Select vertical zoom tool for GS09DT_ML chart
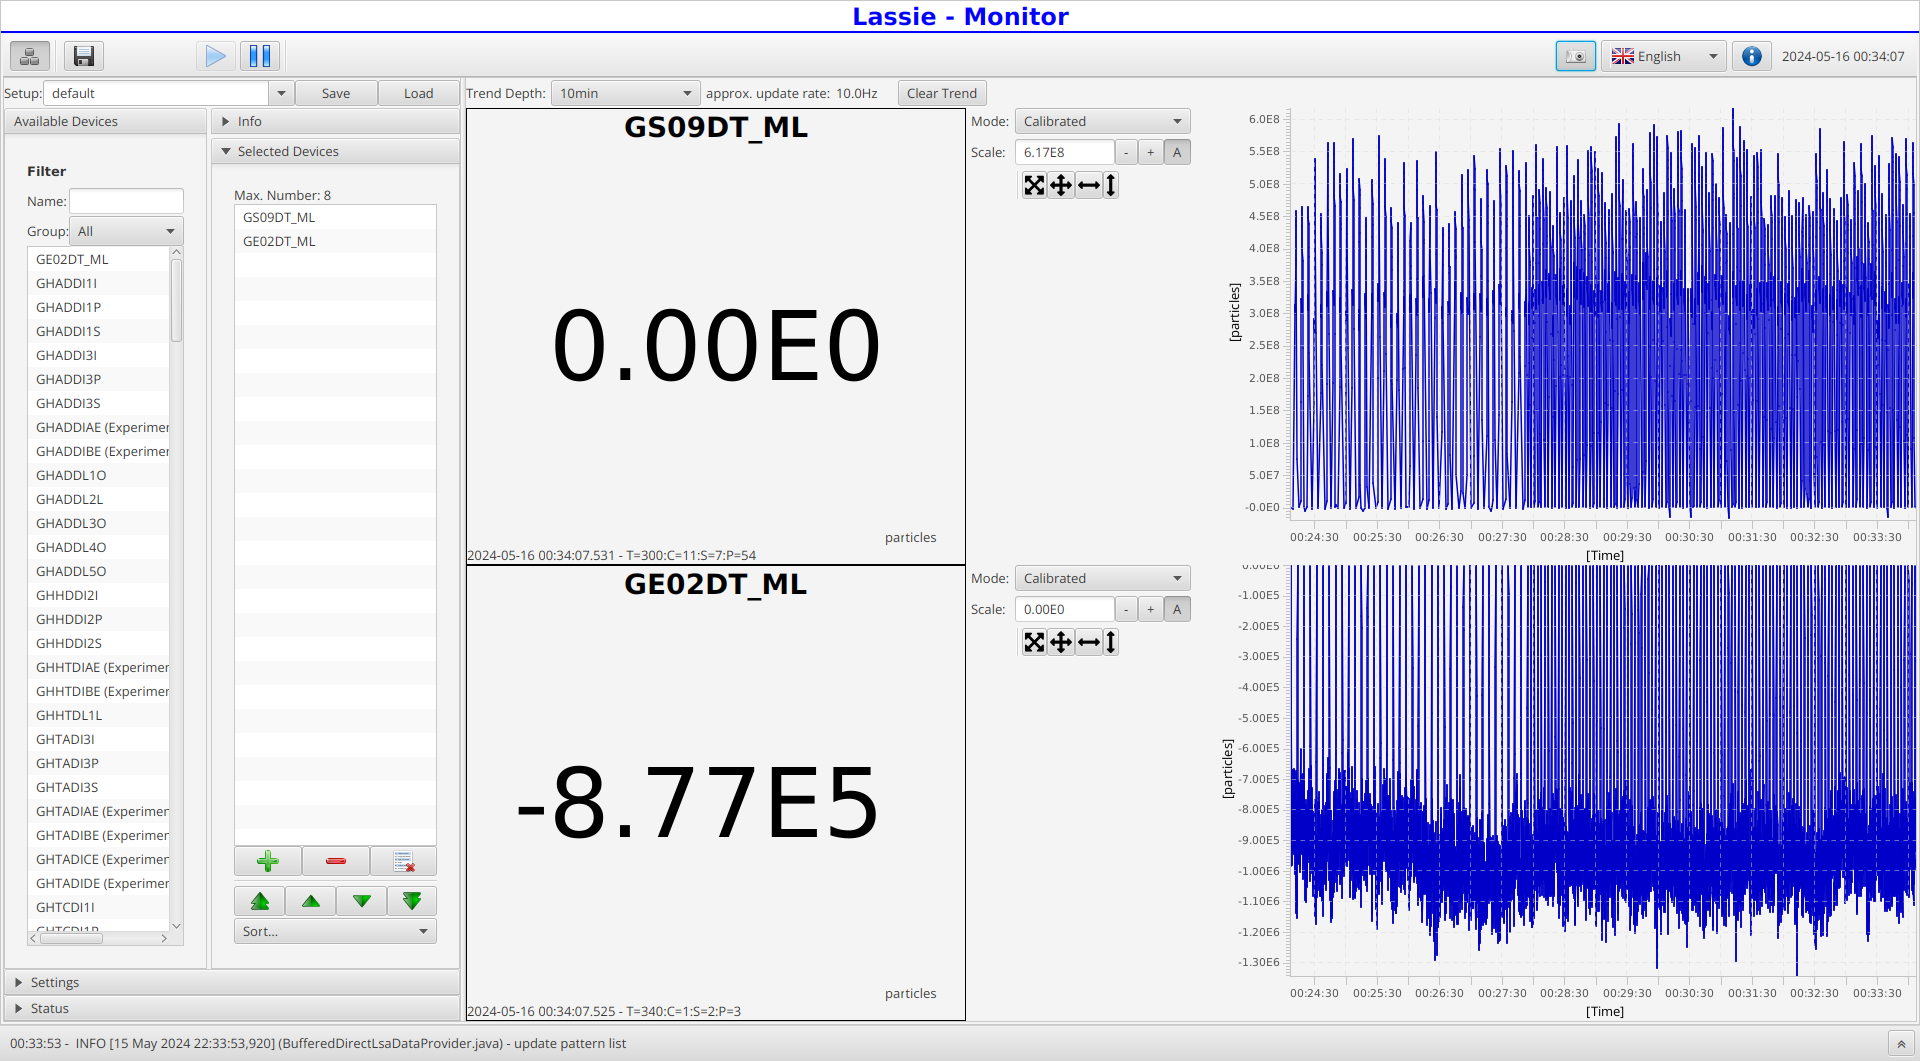1920x1061 pixels. (1110, 185)
